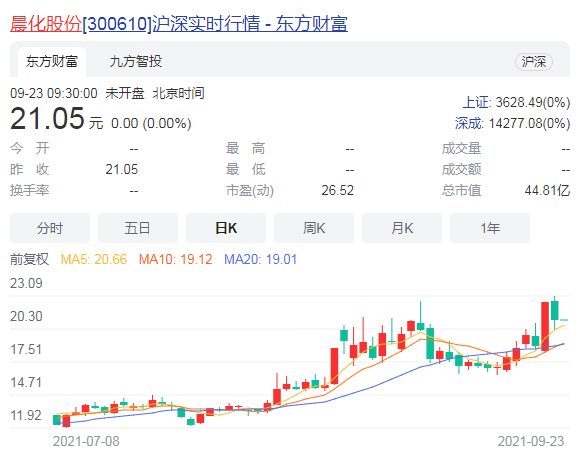
Task: Click the tall red candlestick near 2021-09-23
Action: 545,326
